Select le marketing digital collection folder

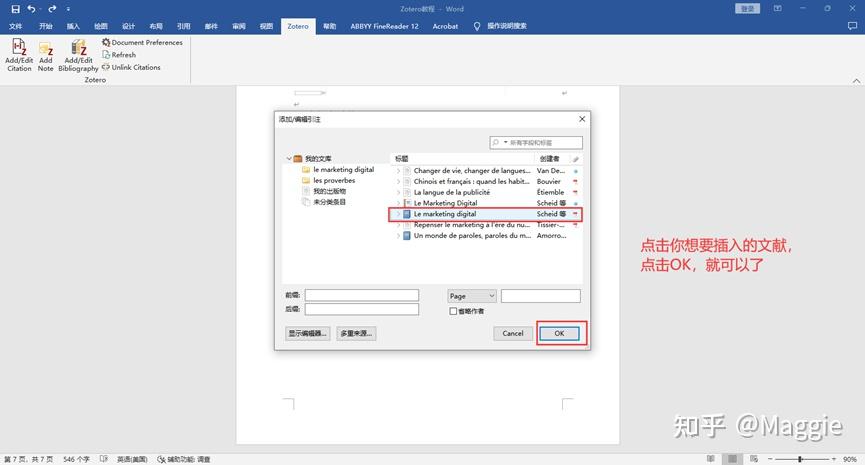[x=338, y=169]
